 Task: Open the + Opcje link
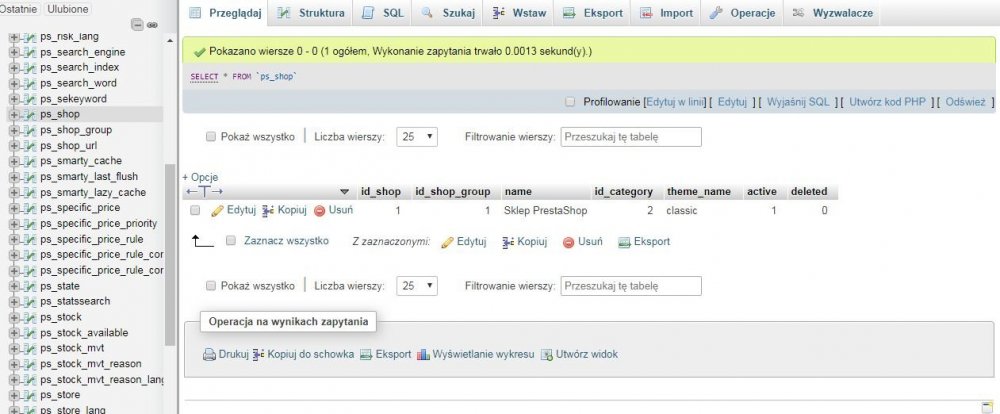[x=200, y=177]
